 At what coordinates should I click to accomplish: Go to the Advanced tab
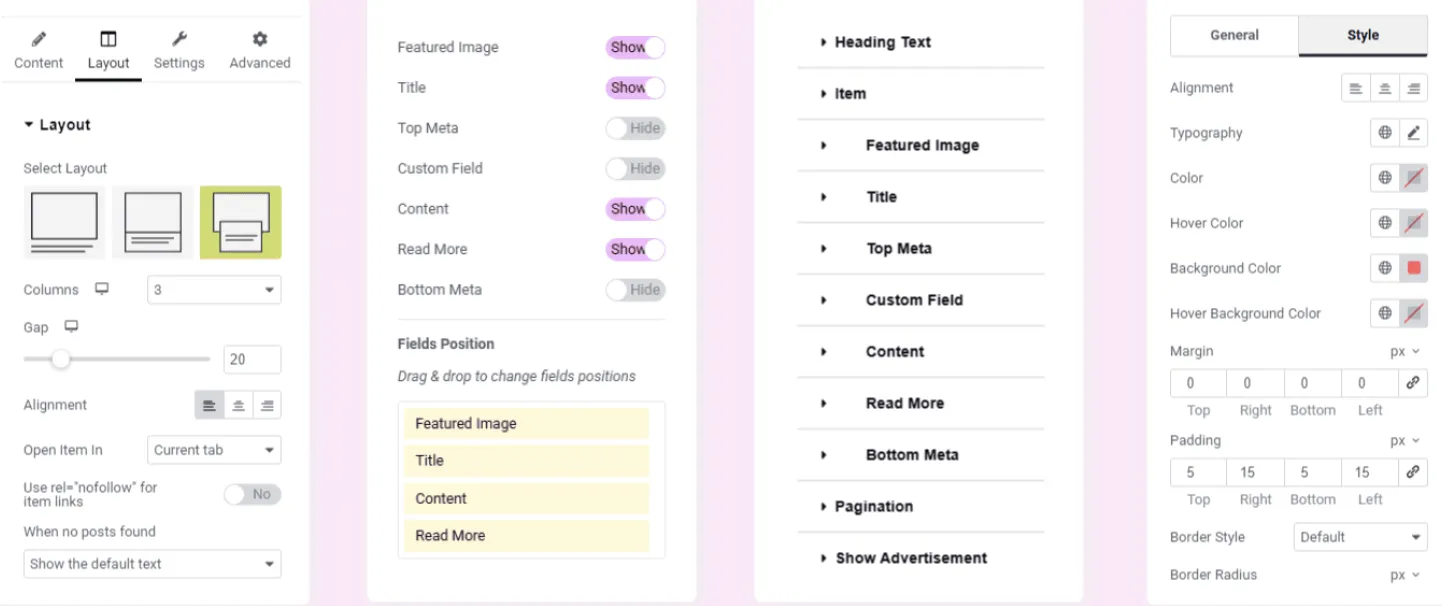260,50
